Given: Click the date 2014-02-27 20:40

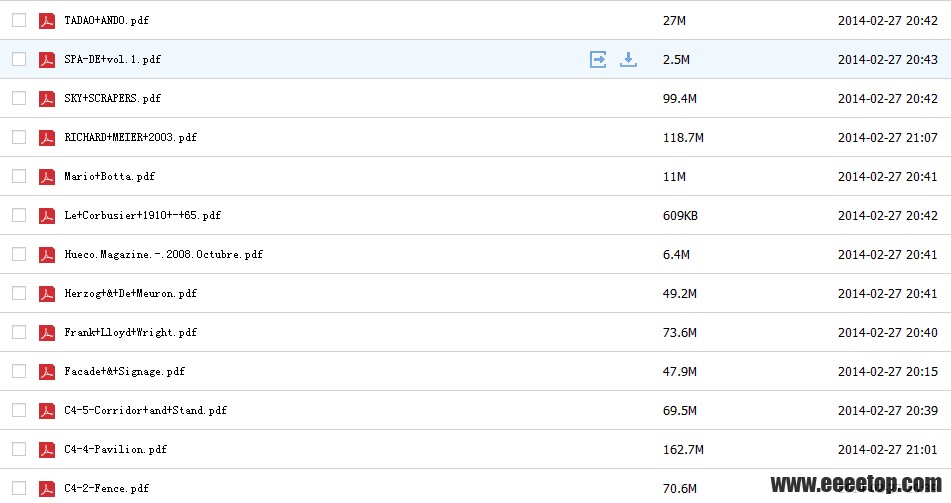Looking at the screenshot, I should (887, 333).
